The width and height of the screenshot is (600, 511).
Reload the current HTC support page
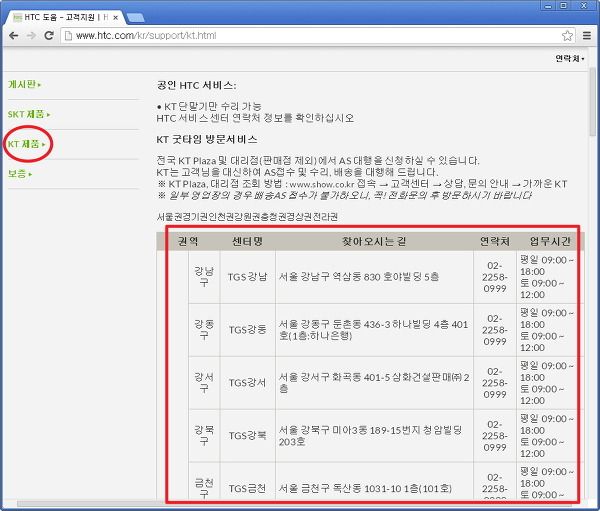[x=49, y=36]
